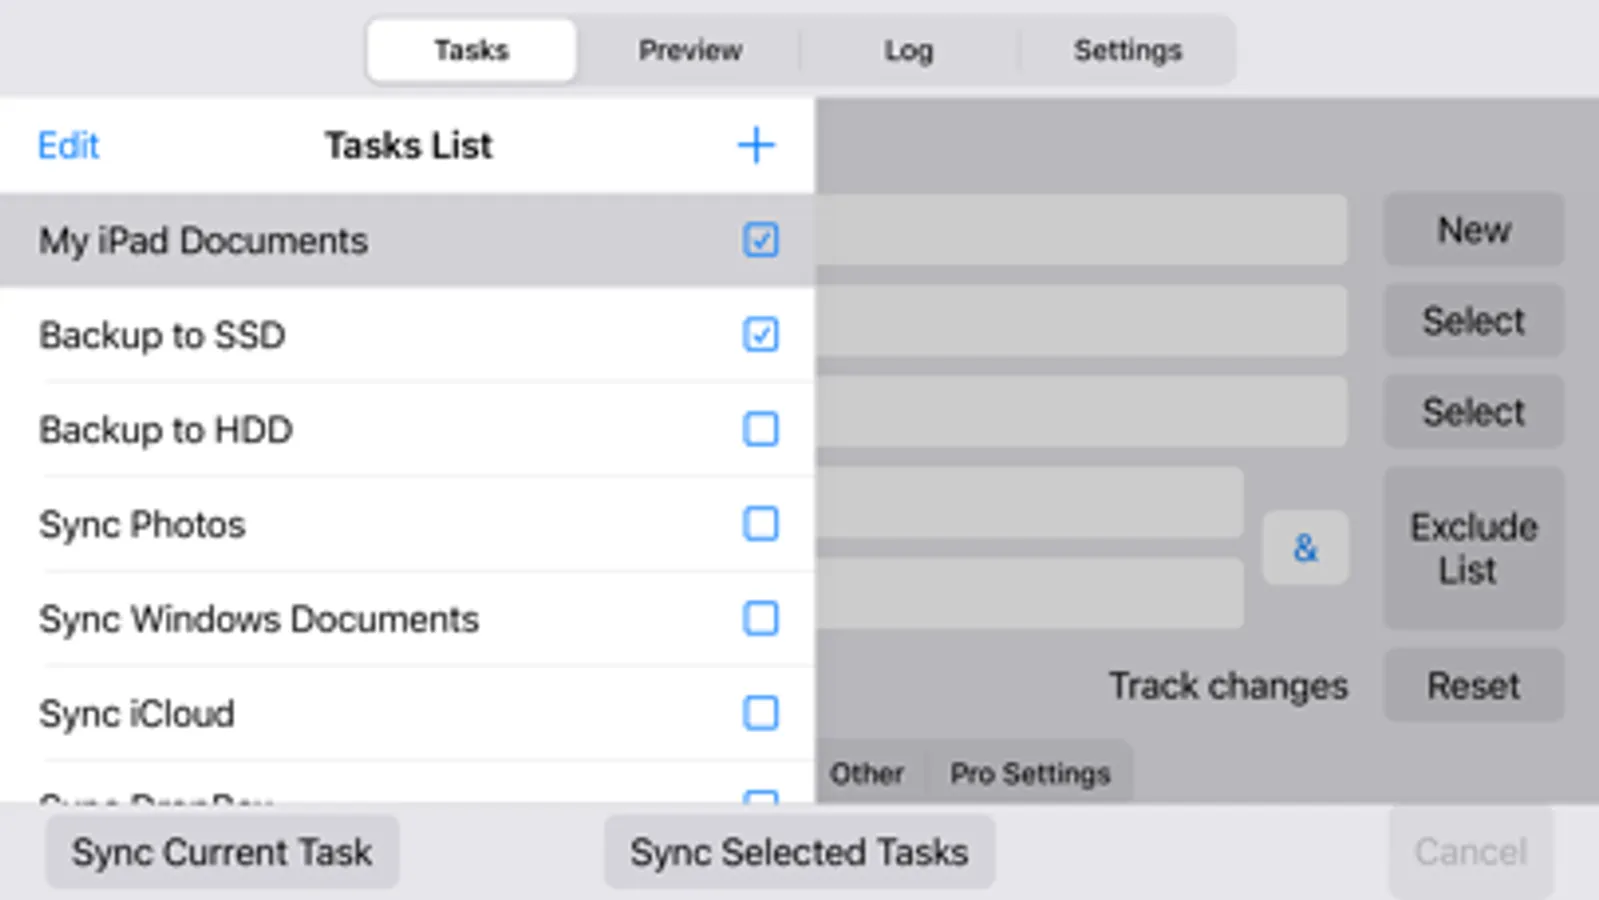Tap the plus icon to add task

(756, 145)
